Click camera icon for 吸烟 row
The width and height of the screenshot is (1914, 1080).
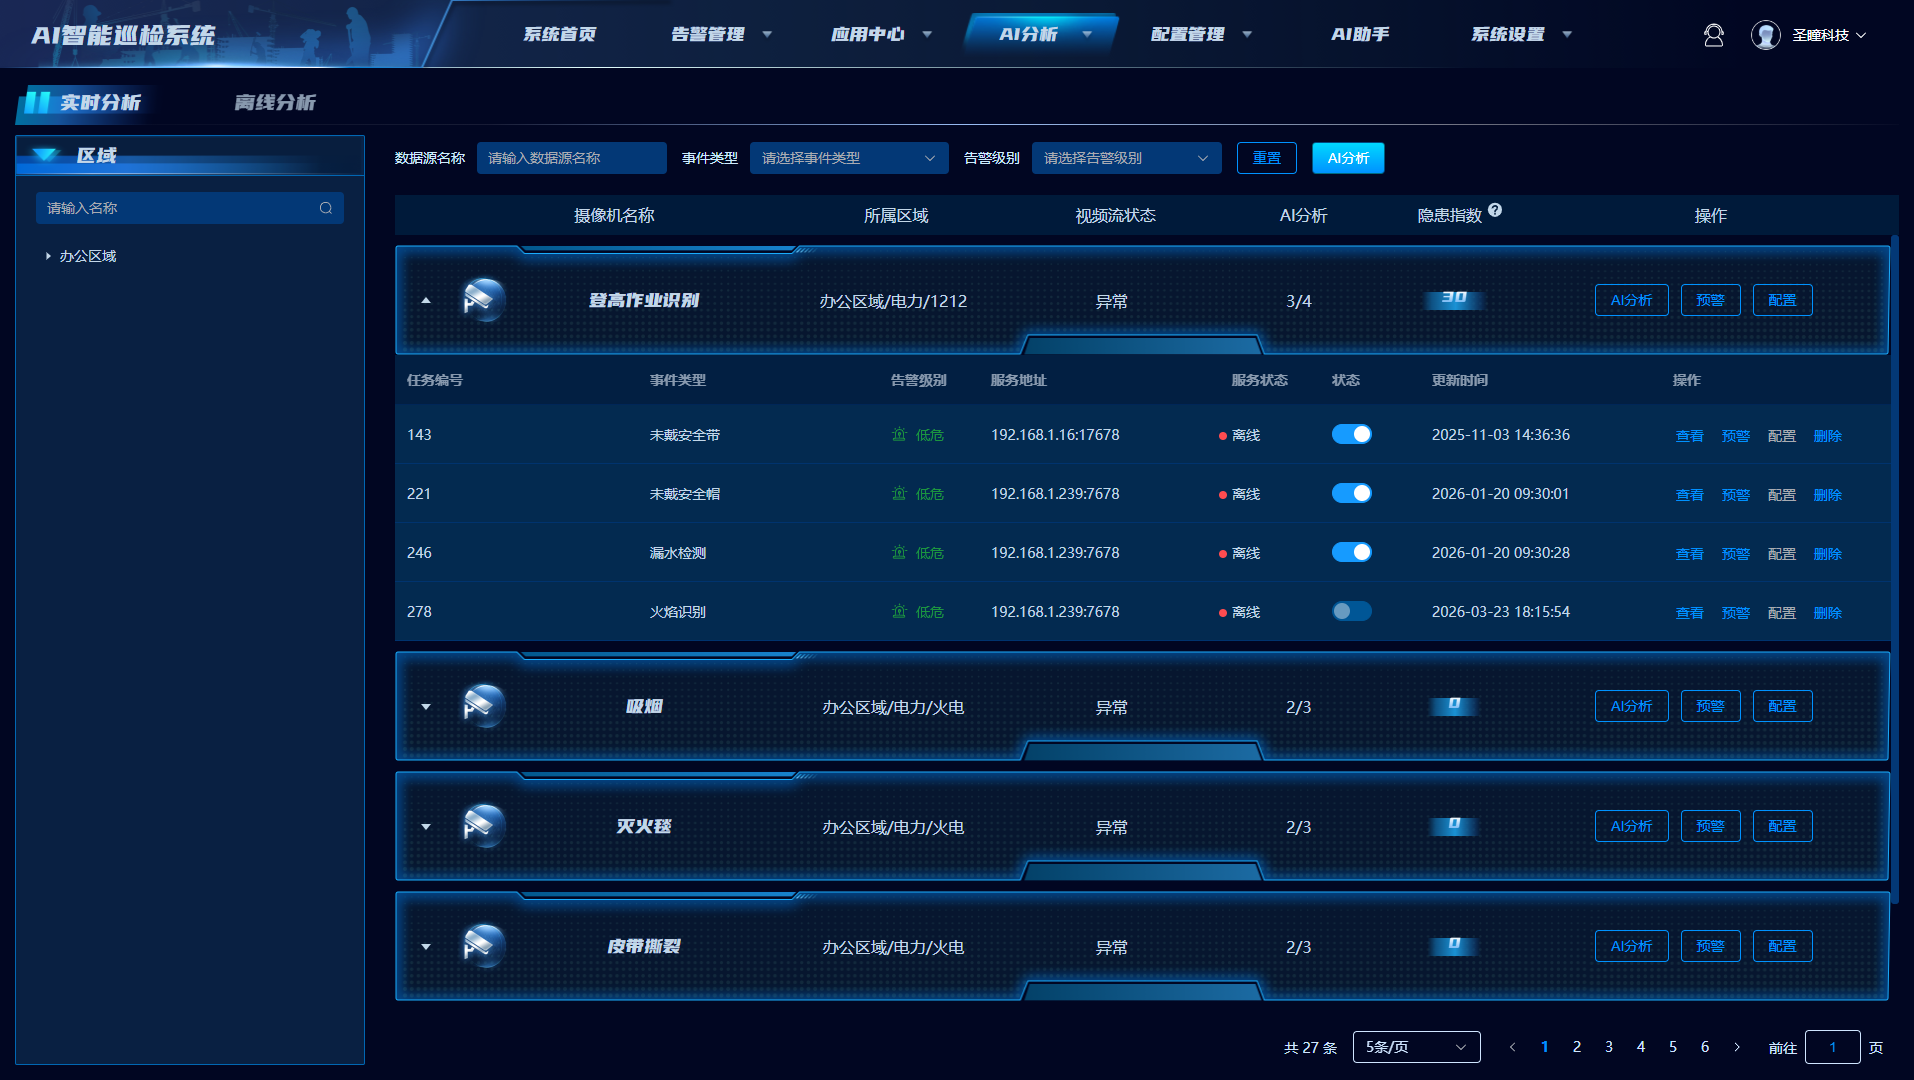tap(484, 706)
